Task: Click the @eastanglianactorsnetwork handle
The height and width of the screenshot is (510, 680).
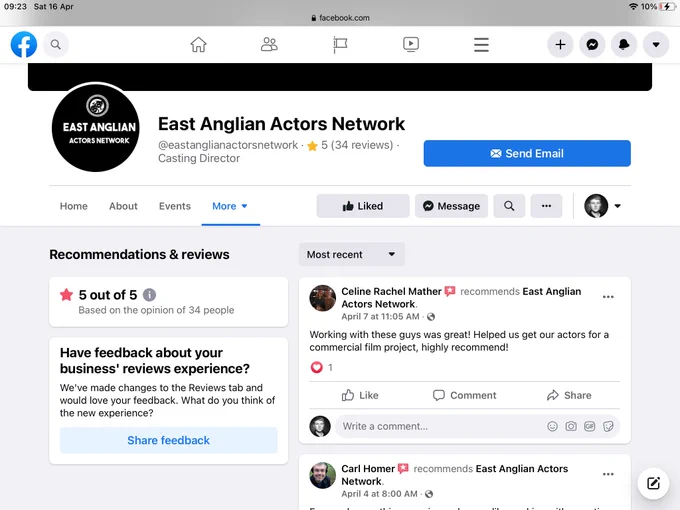Action: point(228,145)
